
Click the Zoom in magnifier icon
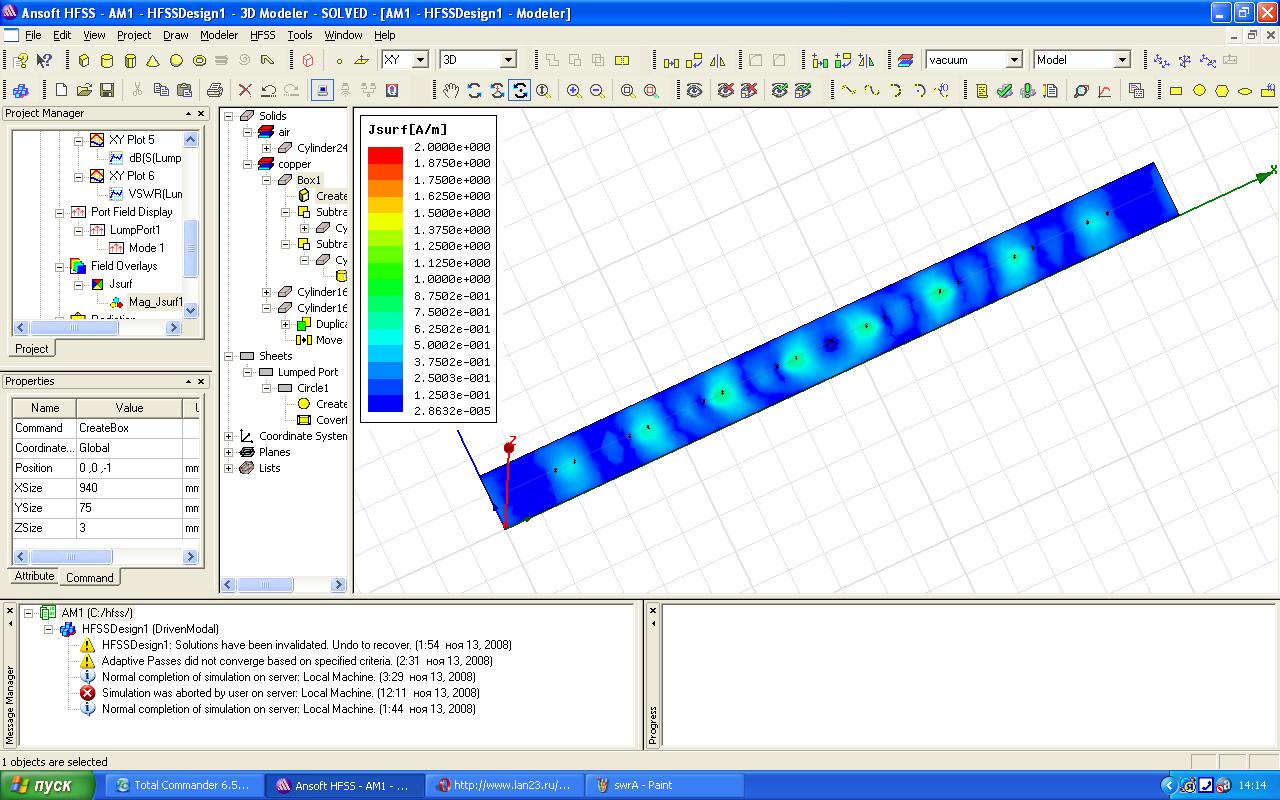(574, 91)
